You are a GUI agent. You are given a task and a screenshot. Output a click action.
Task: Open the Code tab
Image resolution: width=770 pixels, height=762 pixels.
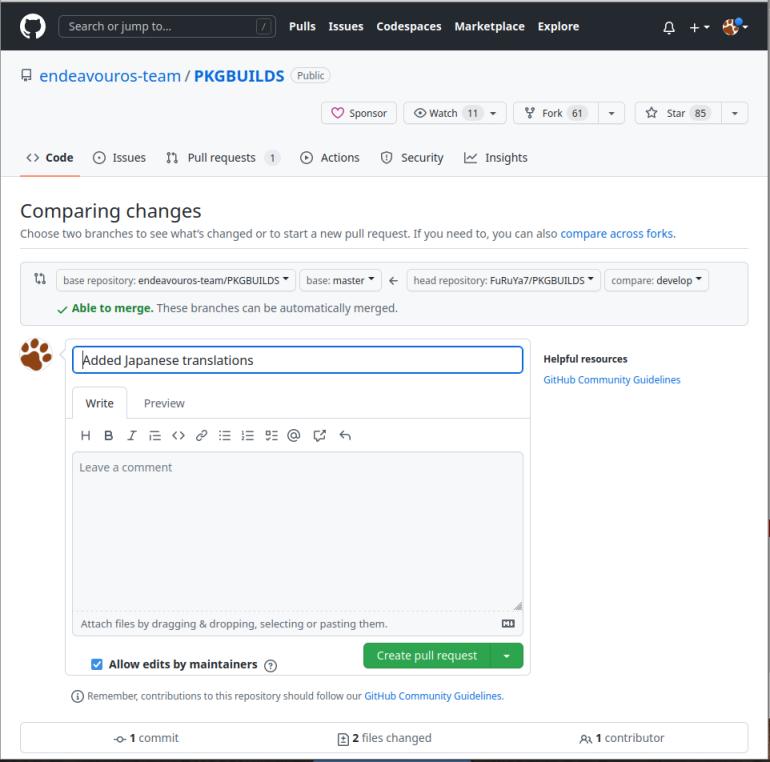click(50, 158)
